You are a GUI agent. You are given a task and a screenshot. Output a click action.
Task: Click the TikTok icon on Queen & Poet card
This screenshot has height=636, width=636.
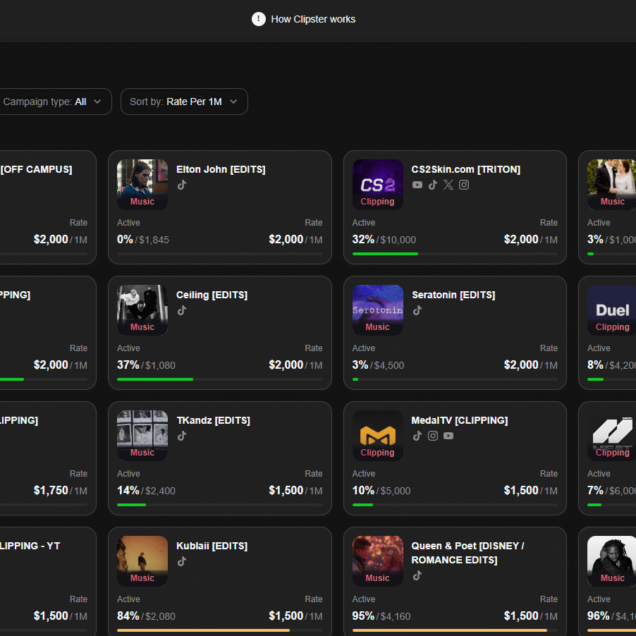(417, 575)
